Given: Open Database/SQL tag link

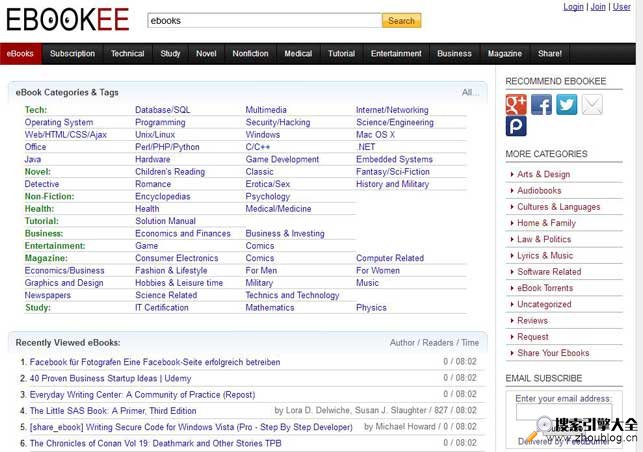Looking at the screenshot, I should (x=163, y=110).
